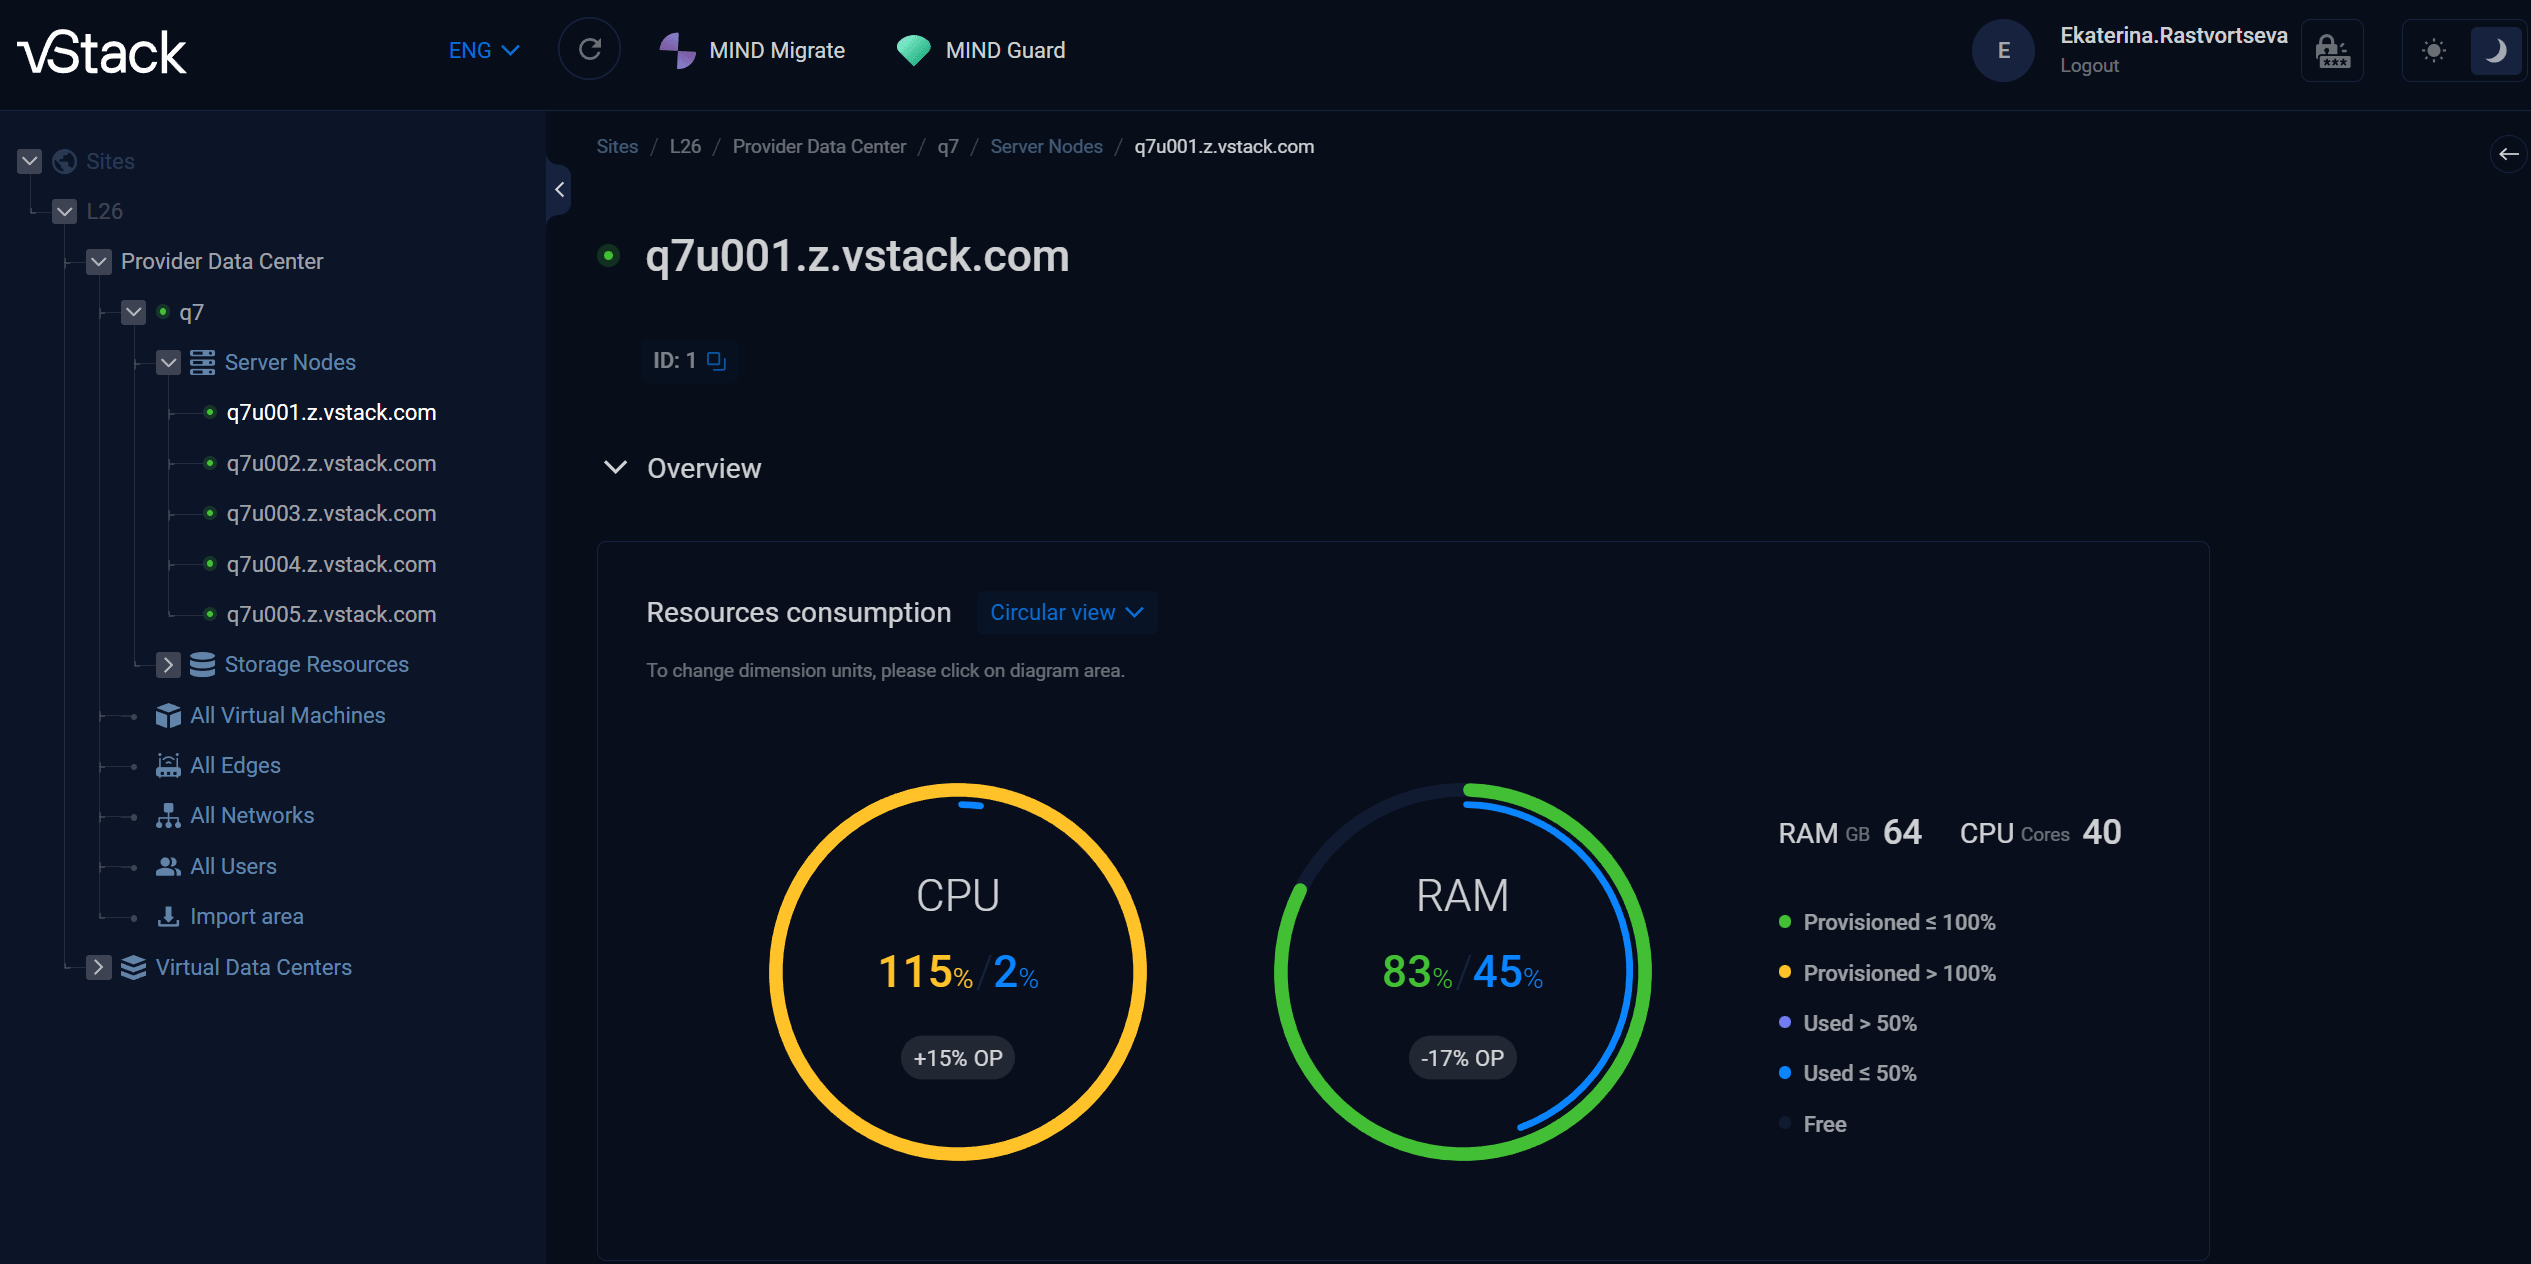Open the ENG language dropdown

pyautogui.click(x=484, y=50)
